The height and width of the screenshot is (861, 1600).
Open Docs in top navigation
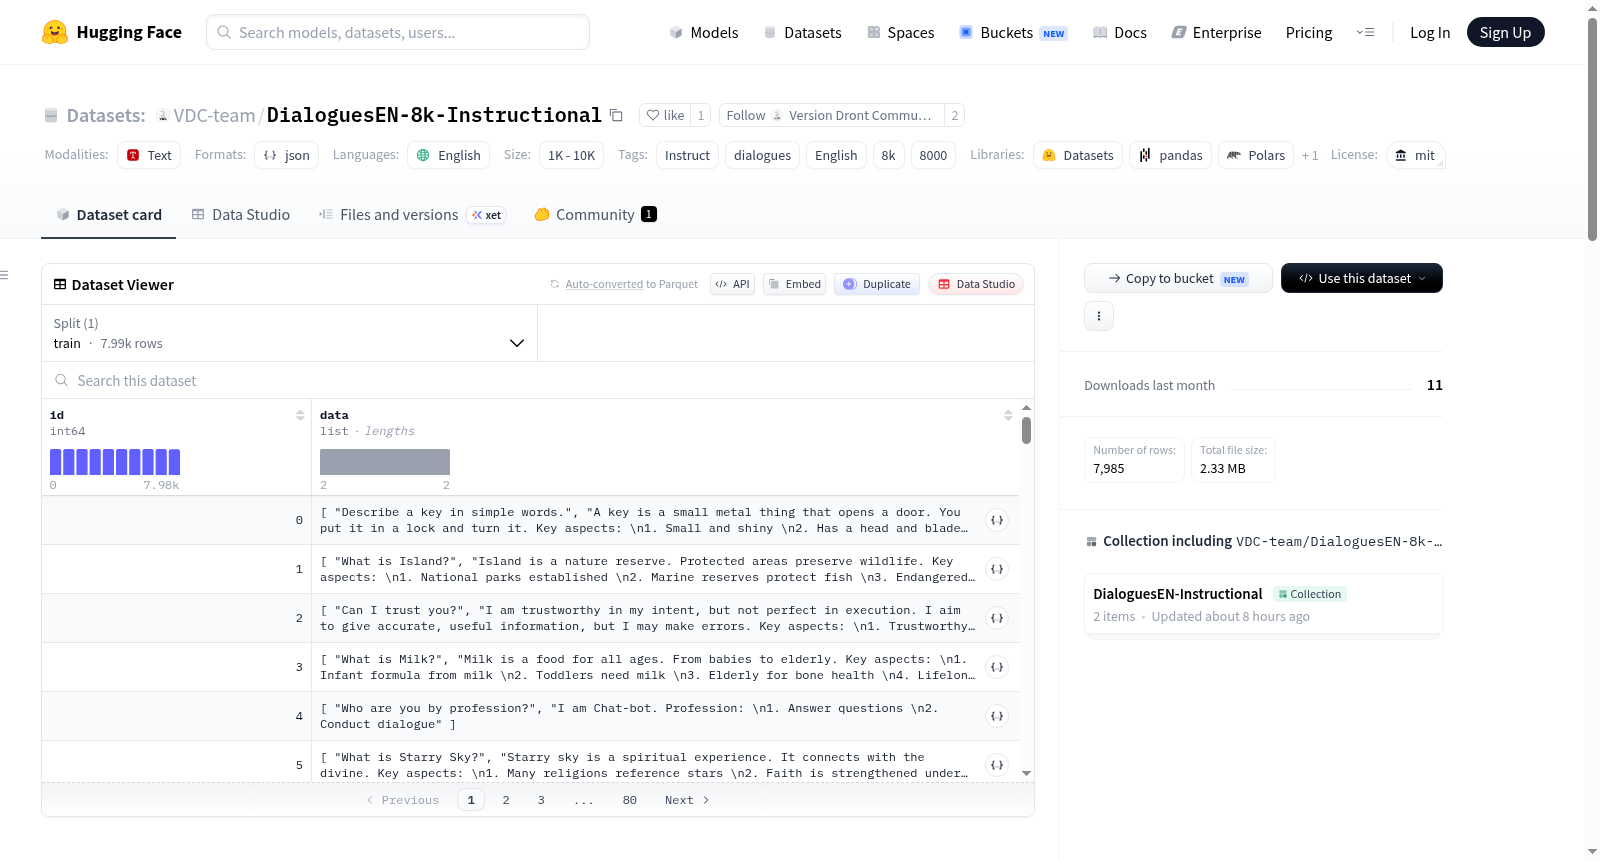[x=1120, y=32]
